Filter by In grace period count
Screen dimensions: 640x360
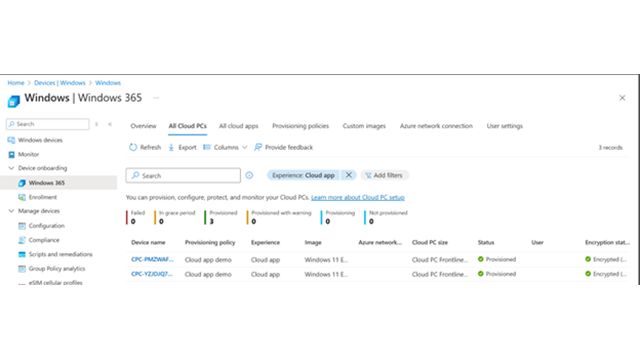pos(176,217)
